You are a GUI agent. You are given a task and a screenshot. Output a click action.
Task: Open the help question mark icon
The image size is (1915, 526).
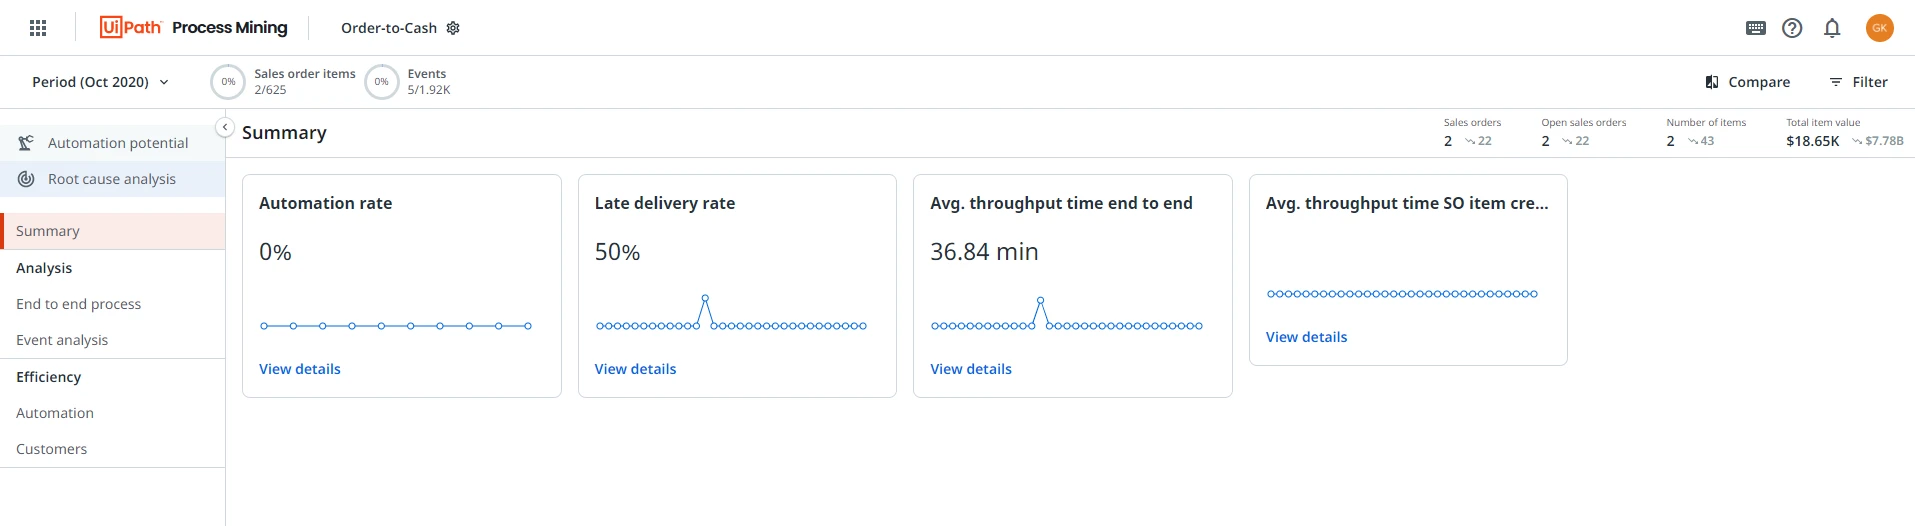click(x=1792, y=28)
